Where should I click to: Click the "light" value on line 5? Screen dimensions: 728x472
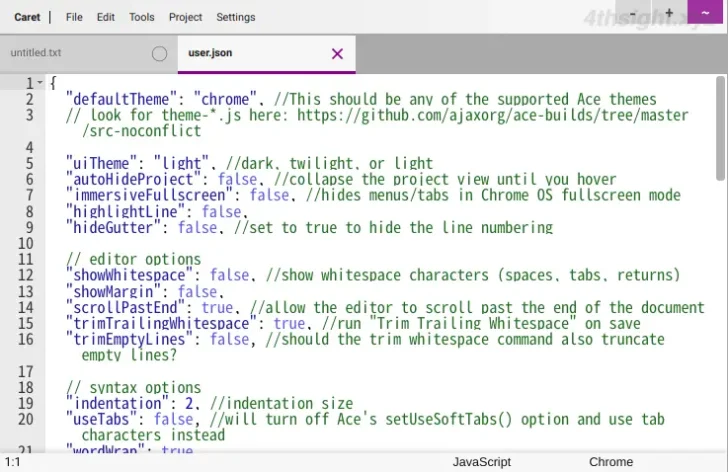[x=181, y=163]
